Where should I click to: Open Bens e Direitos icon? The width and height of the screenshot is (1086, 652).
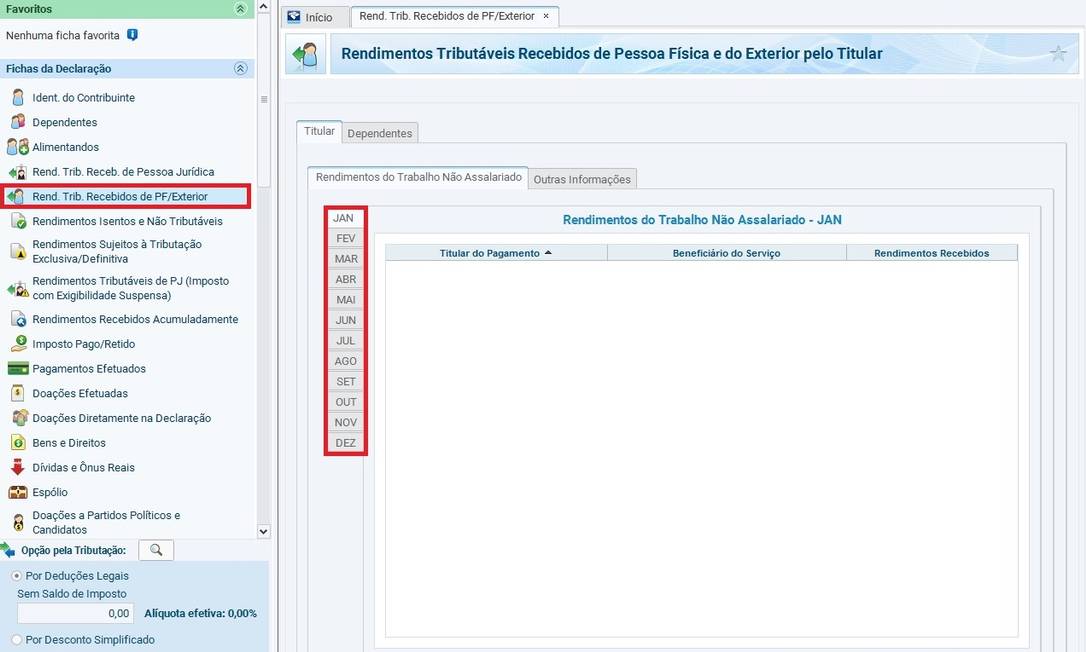(18, 443)
